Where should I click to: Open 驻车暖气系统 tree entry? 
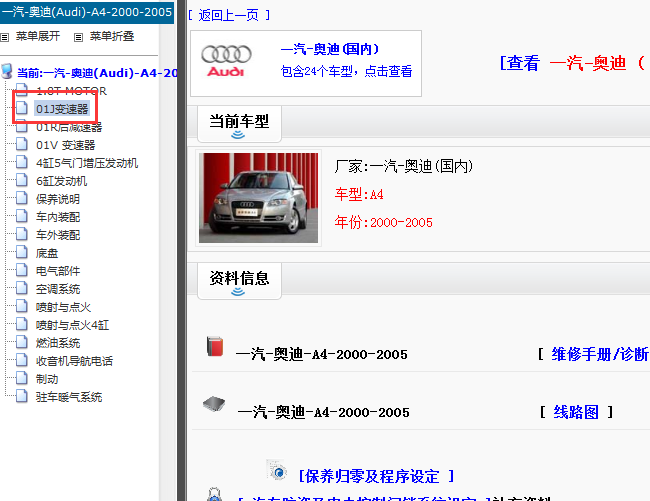pyautogui.click(x=69, y=397)
